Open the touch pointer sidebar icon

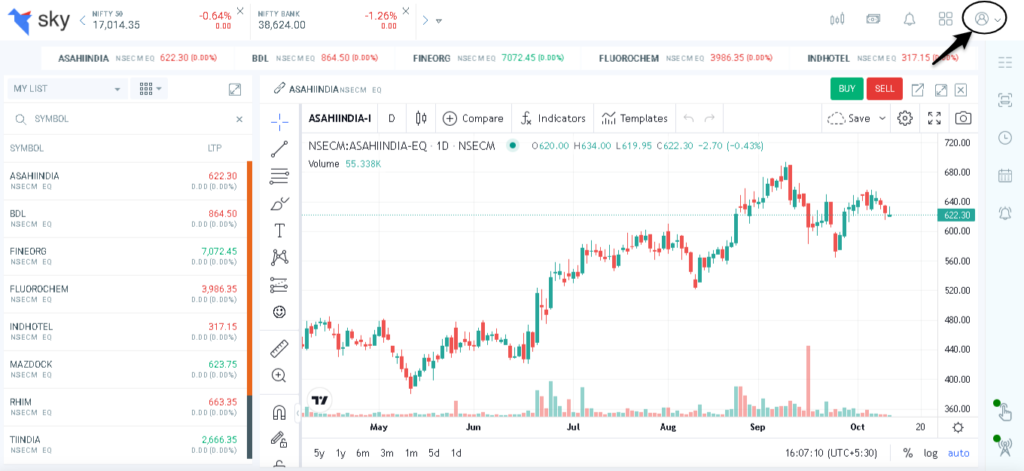tap(1004, 410)
